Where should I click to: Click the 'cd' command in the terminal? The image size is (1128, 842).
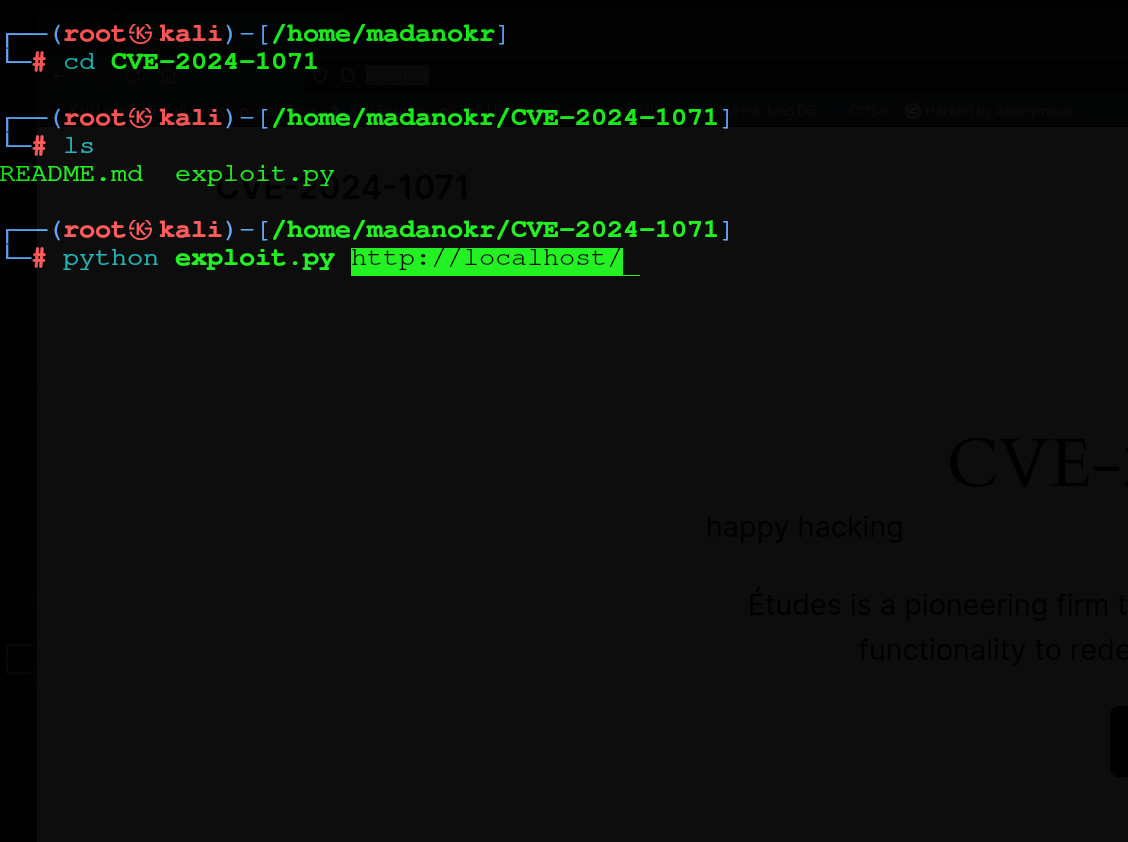[x=79, y=62]
